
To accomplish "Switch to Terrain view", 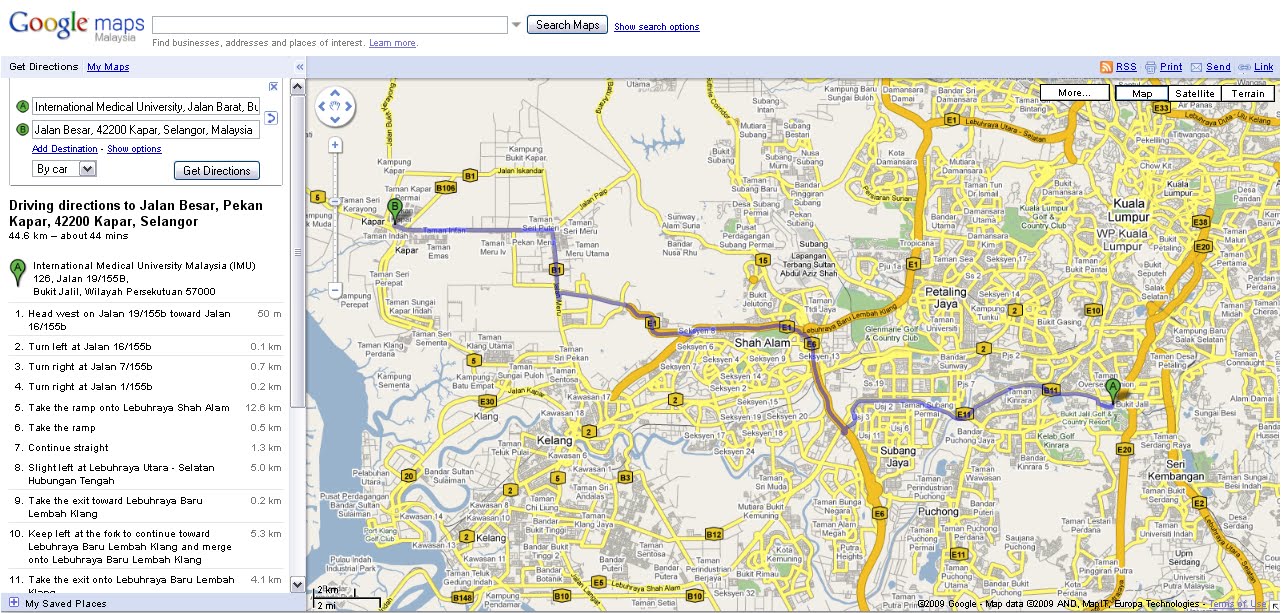I will 1247,93.
